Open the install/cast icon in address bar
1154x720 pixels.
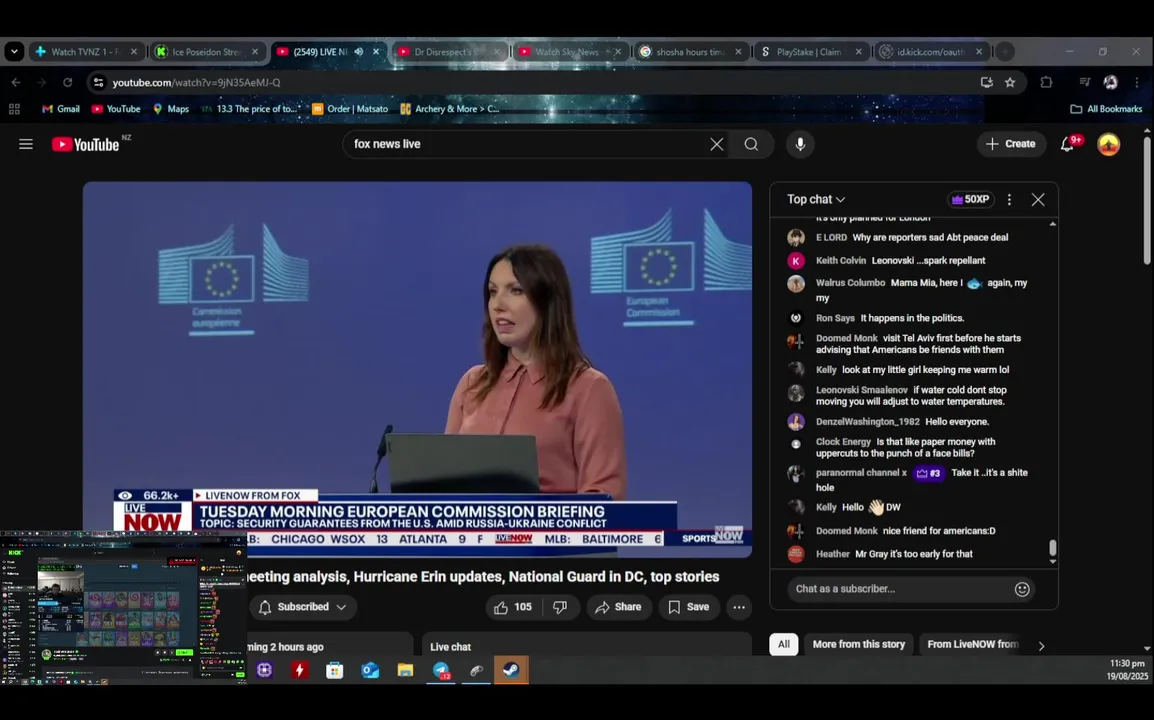pos(986,82)
